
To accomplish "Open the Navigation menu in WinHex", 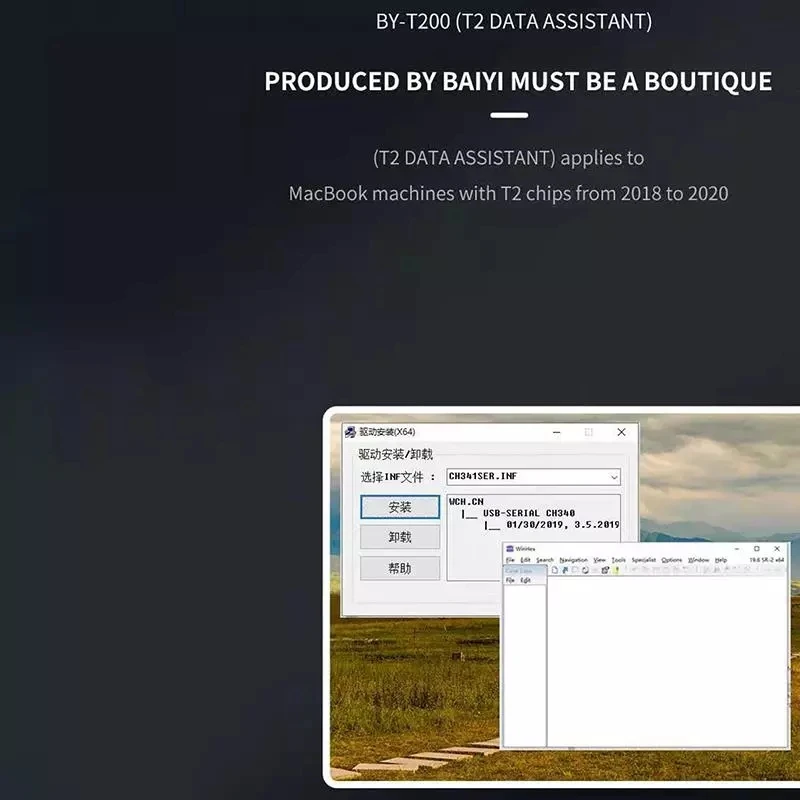I will (x=573, y=560).
